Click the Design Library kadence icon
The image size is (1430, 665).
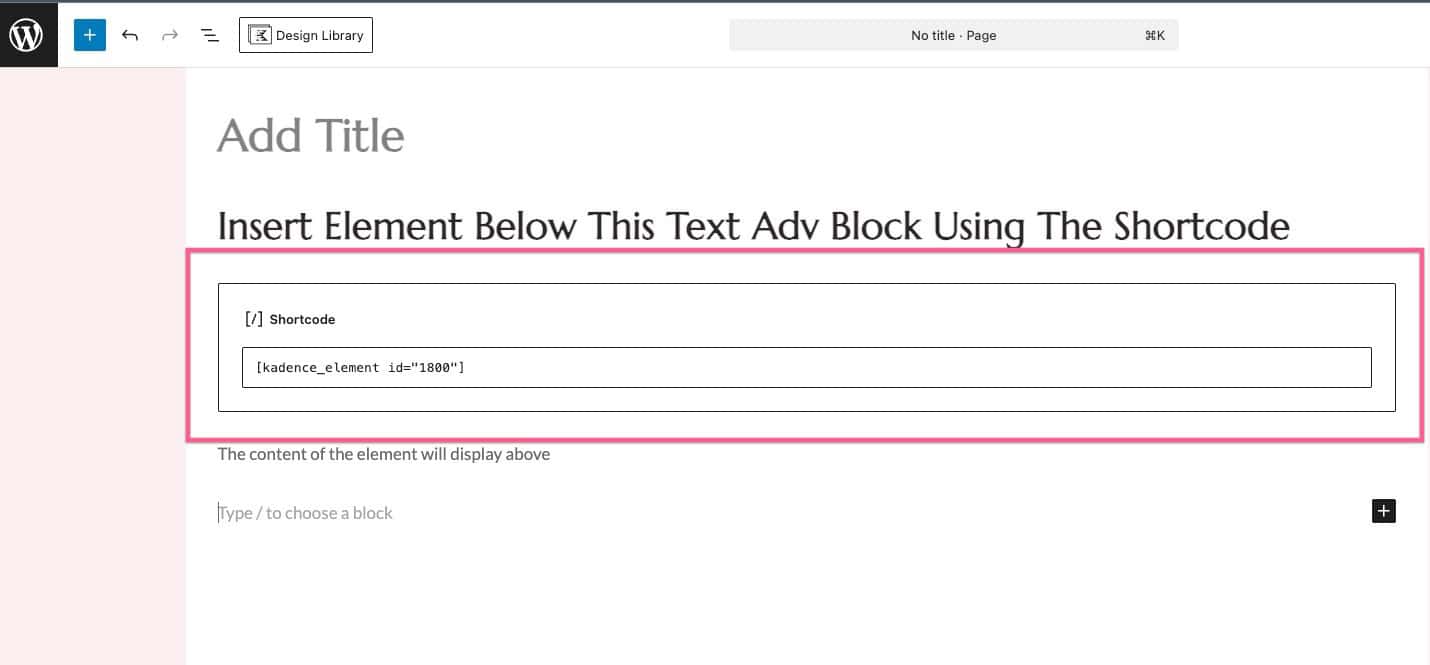click(x=259, y=34)
